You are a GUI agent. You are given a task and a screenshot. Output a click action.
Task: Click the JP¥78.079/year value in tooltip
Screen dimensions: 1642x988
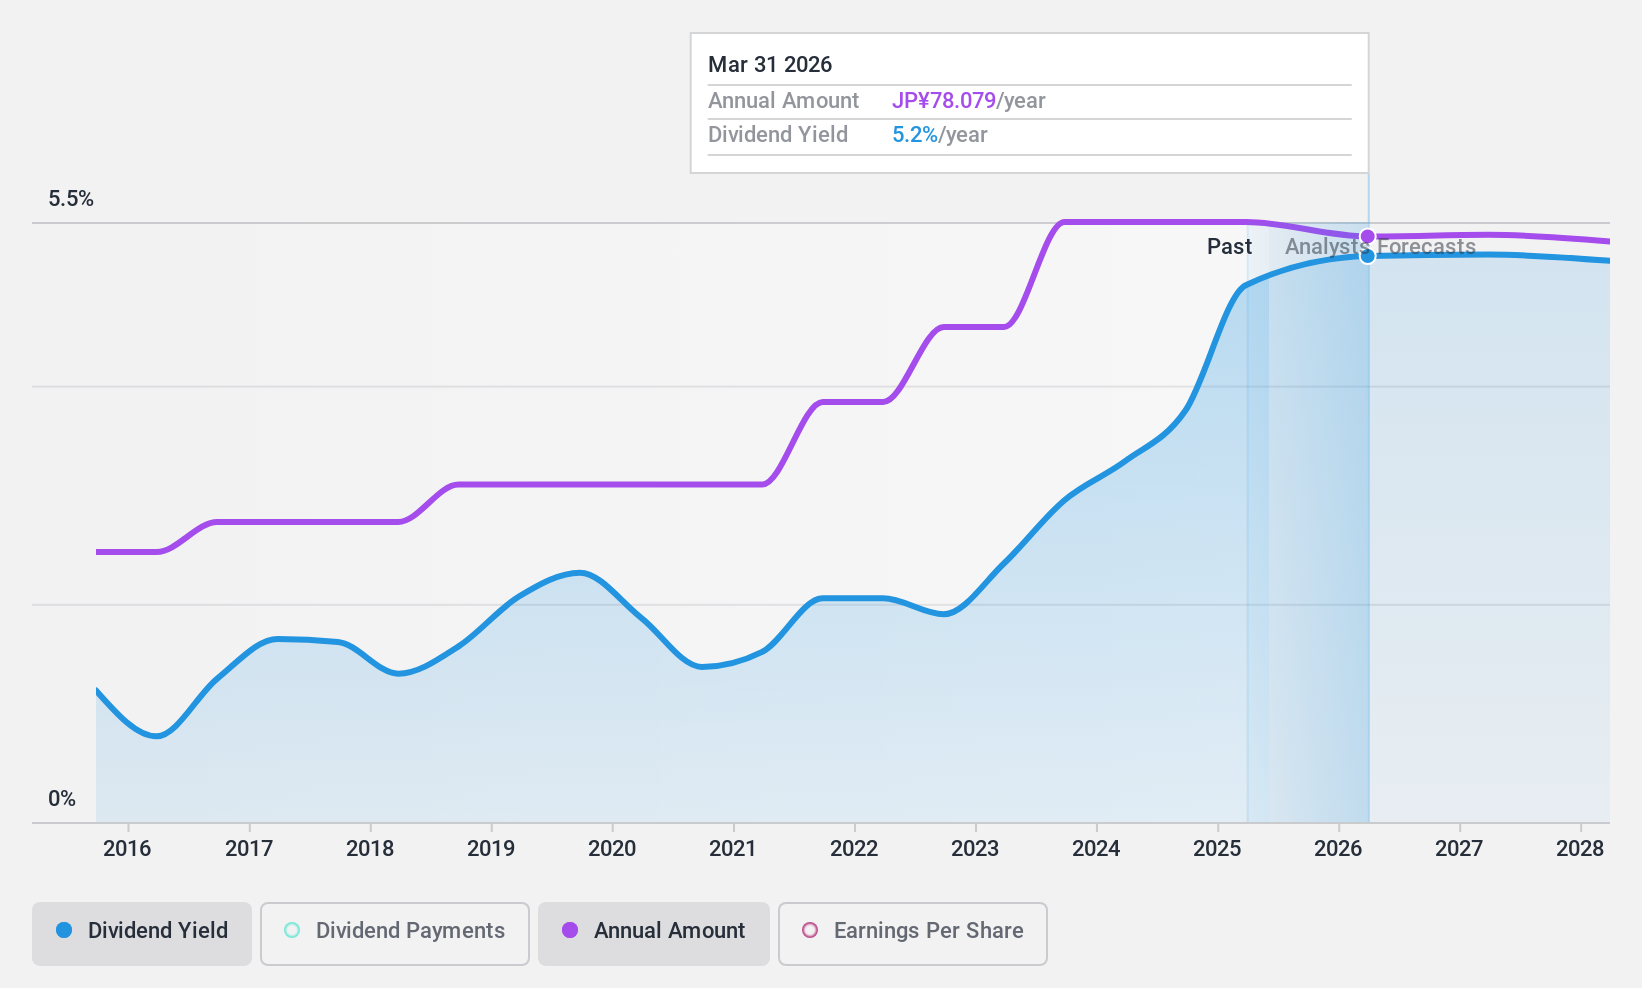[x=968, y=101]
